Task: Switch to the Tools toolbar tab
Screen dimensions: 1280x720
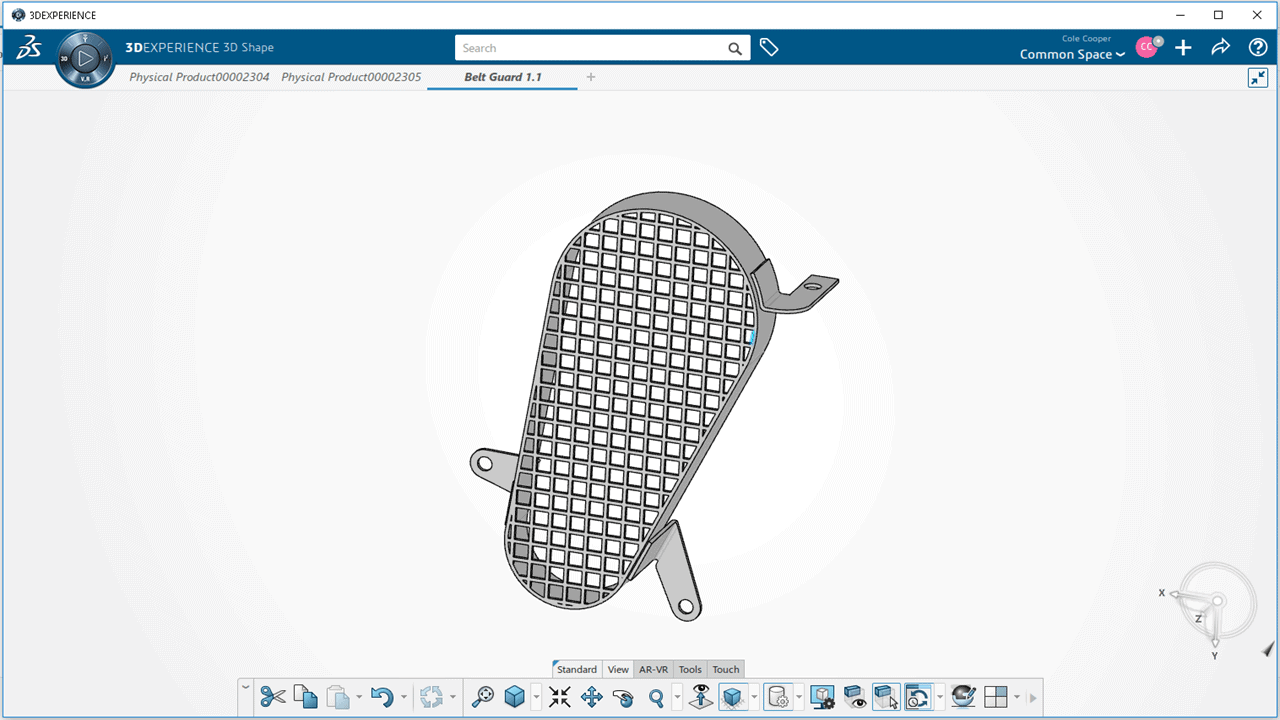Action: click(x=690, y=669)
